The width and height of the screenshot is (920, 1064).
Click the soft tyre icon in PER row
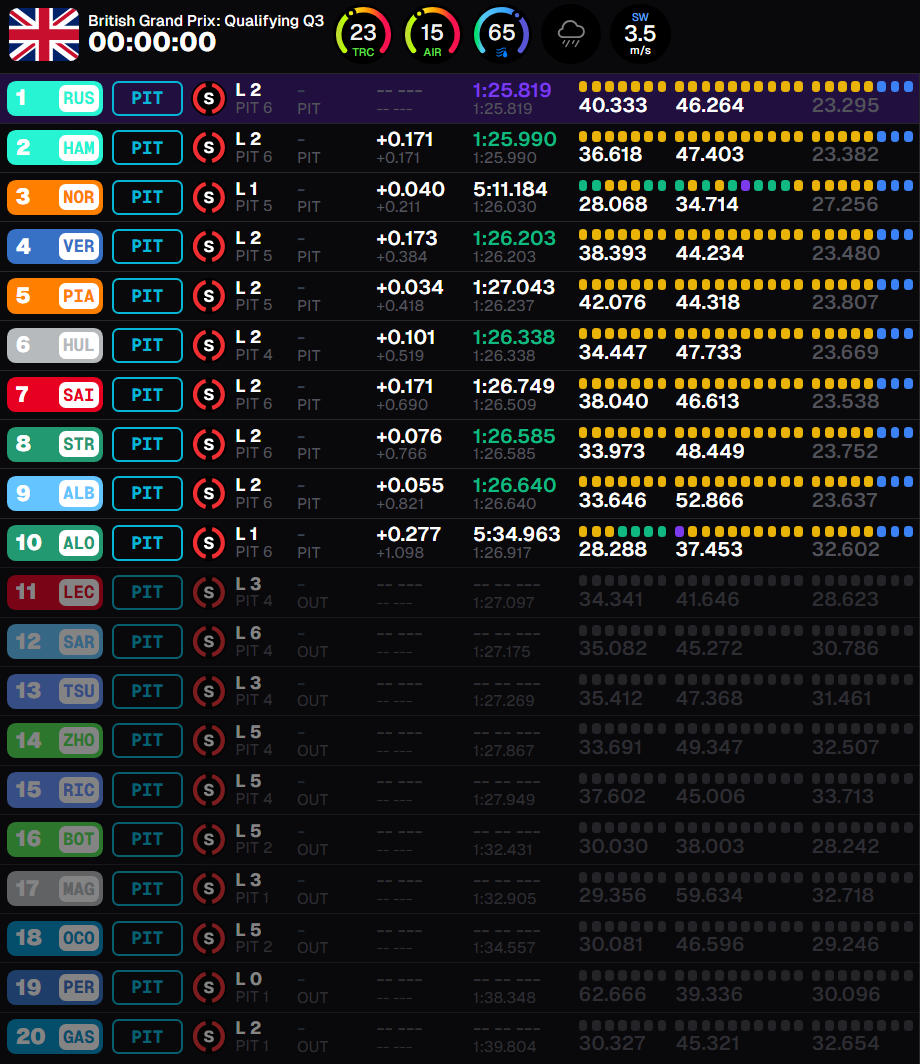208,987
